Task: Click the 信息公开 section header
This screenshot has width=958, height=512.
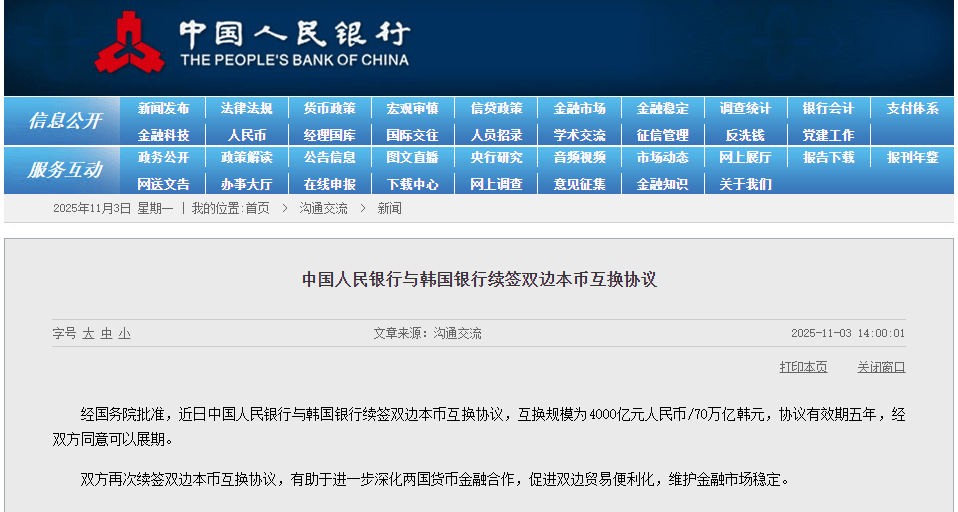Action: (64, 121)
